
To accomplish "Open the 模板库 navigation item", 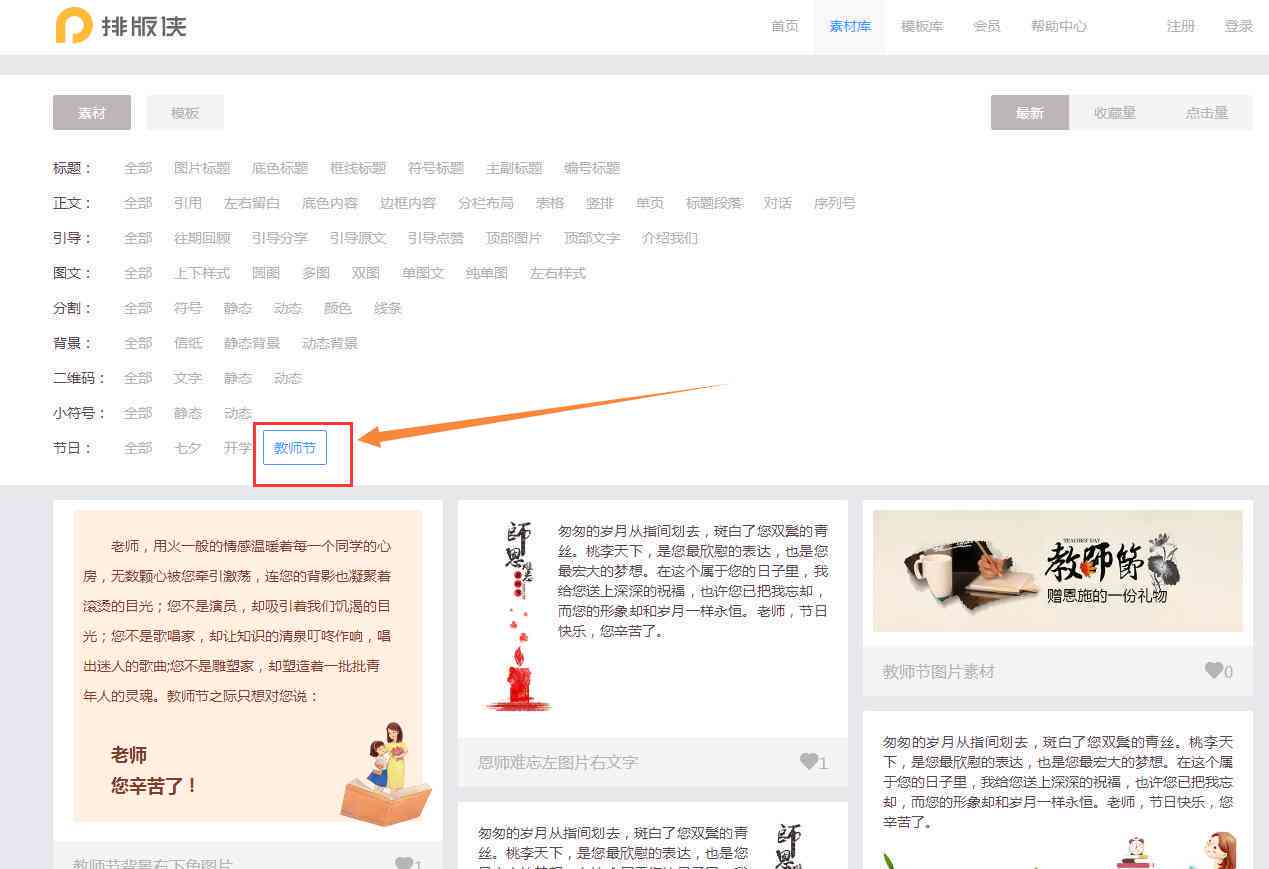I will tap(922, 26).
